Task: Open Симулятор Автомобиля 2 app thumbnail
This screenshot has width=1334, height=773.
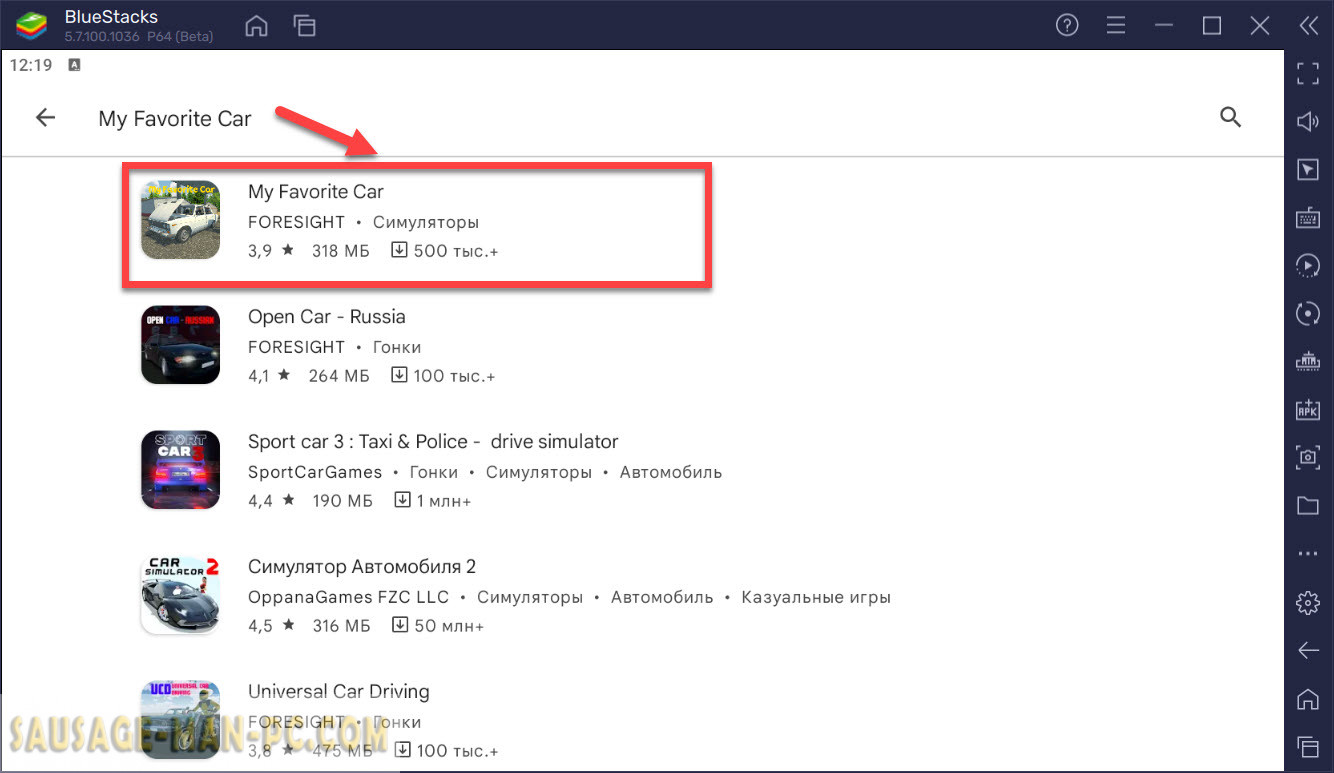Action: click(180, 595)
